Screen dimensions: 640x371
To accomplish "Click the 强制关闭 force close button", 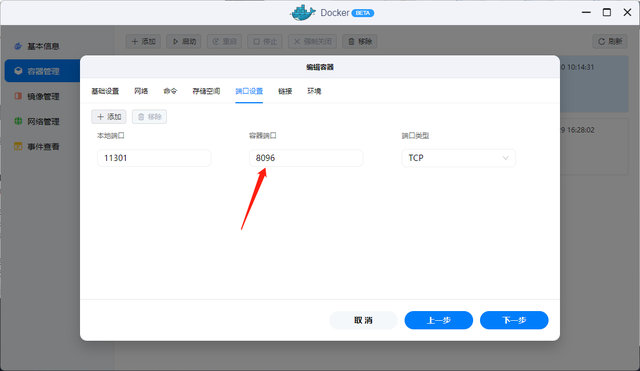I will pyautogui.click(x=312, y=41).
